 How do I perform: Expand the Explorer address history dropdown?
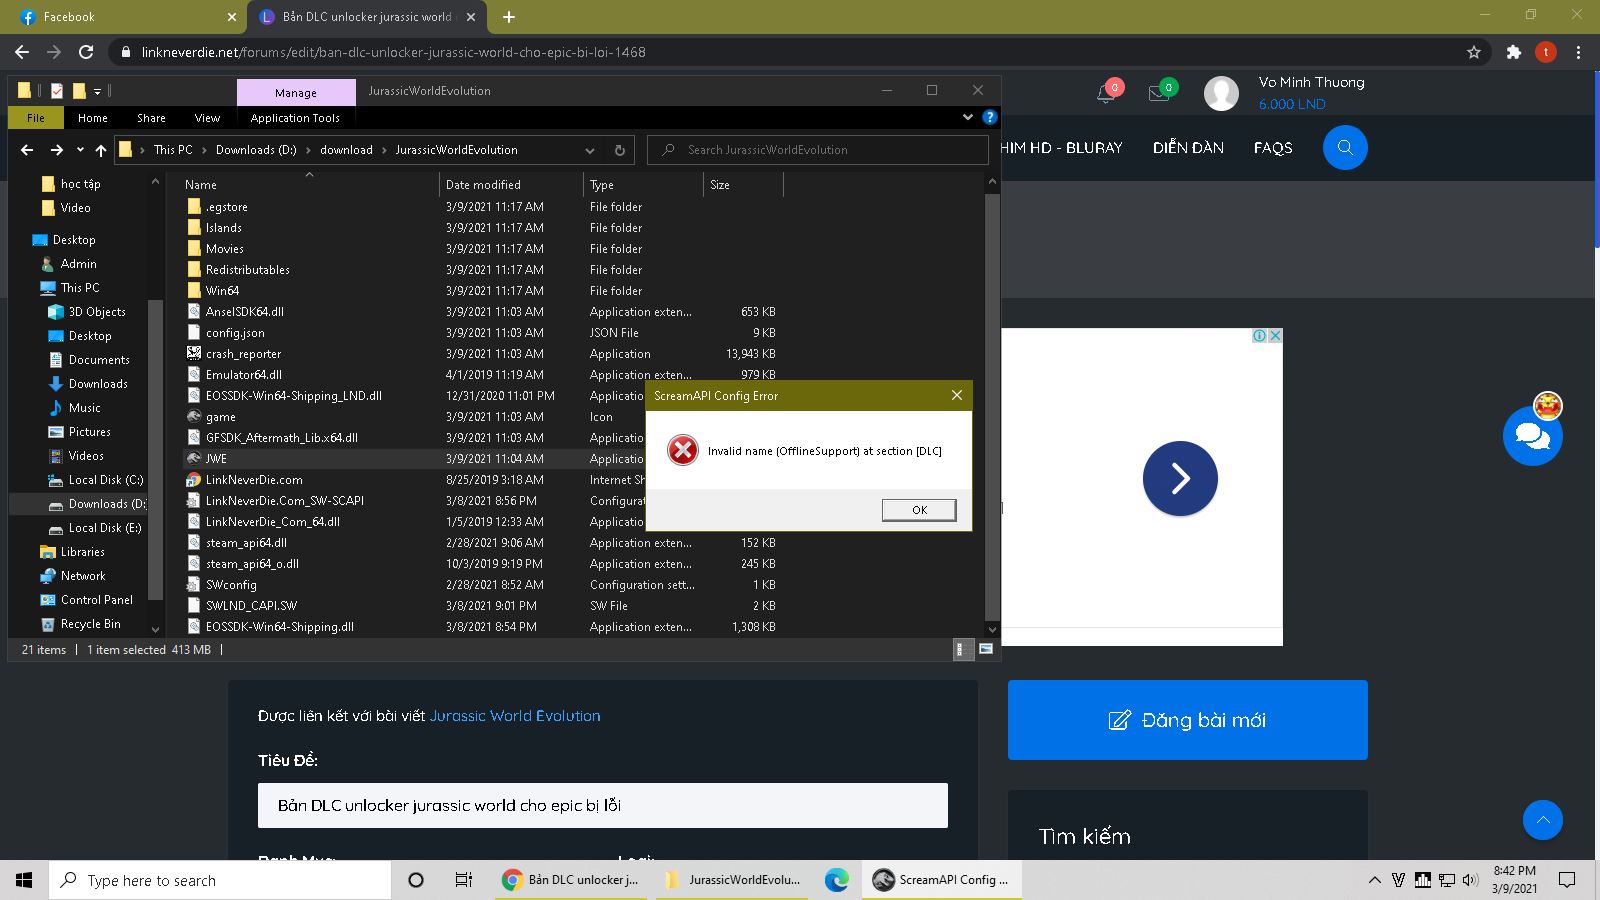[x=590, y=150]
